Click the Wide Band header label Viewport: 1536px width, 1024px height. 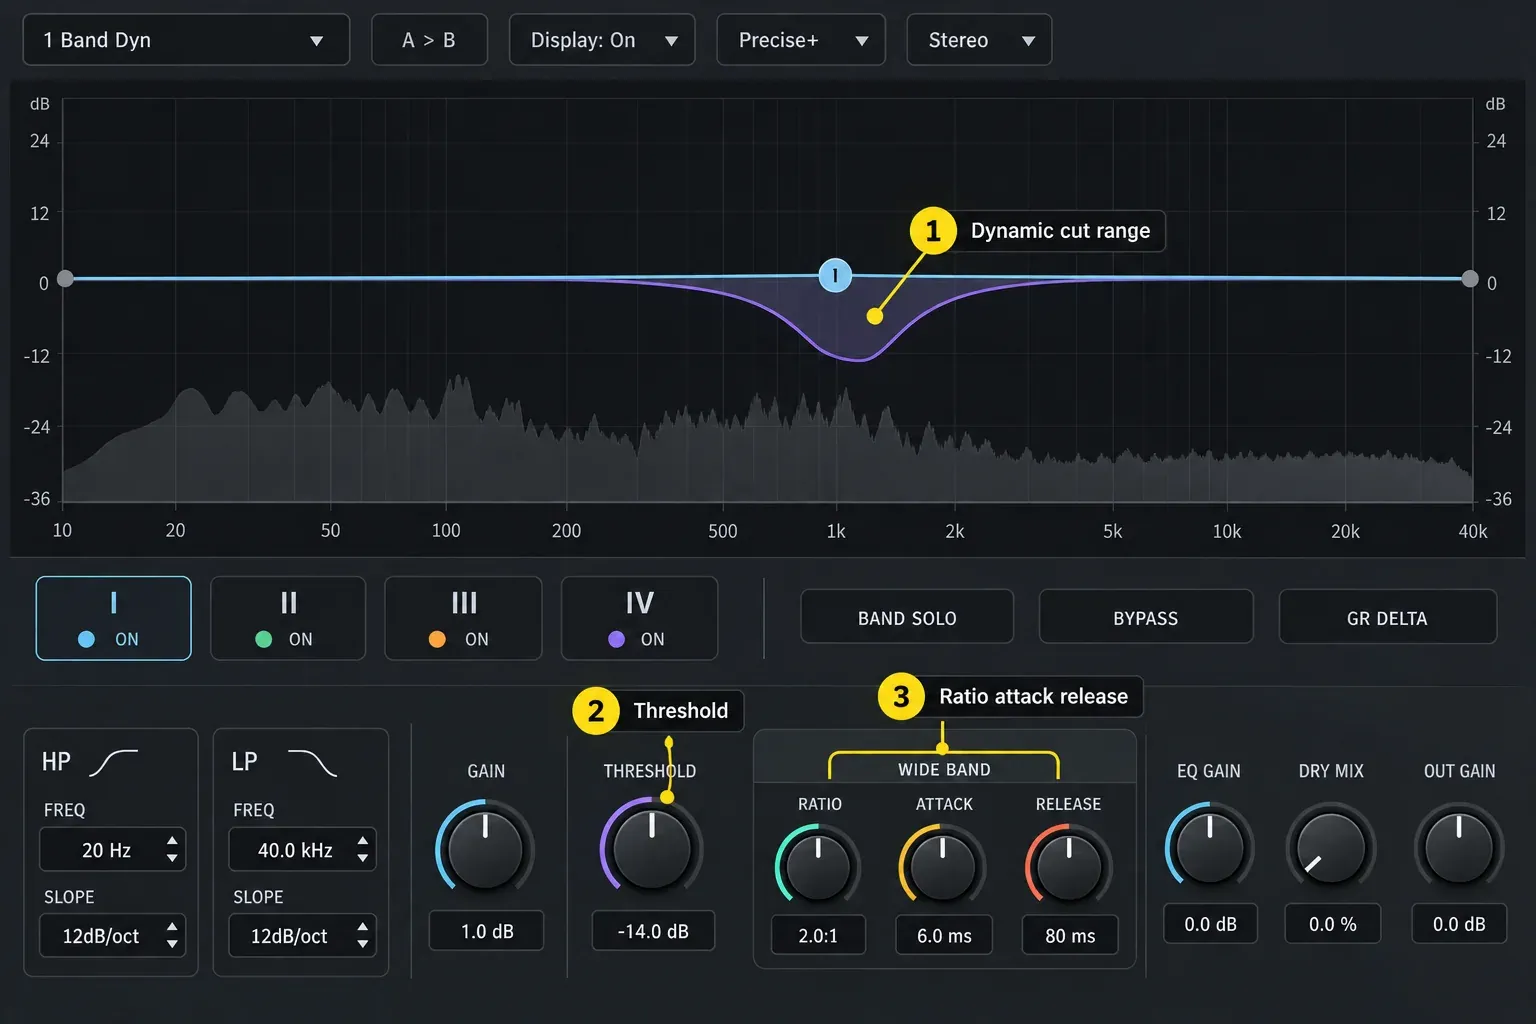[944, 769]
